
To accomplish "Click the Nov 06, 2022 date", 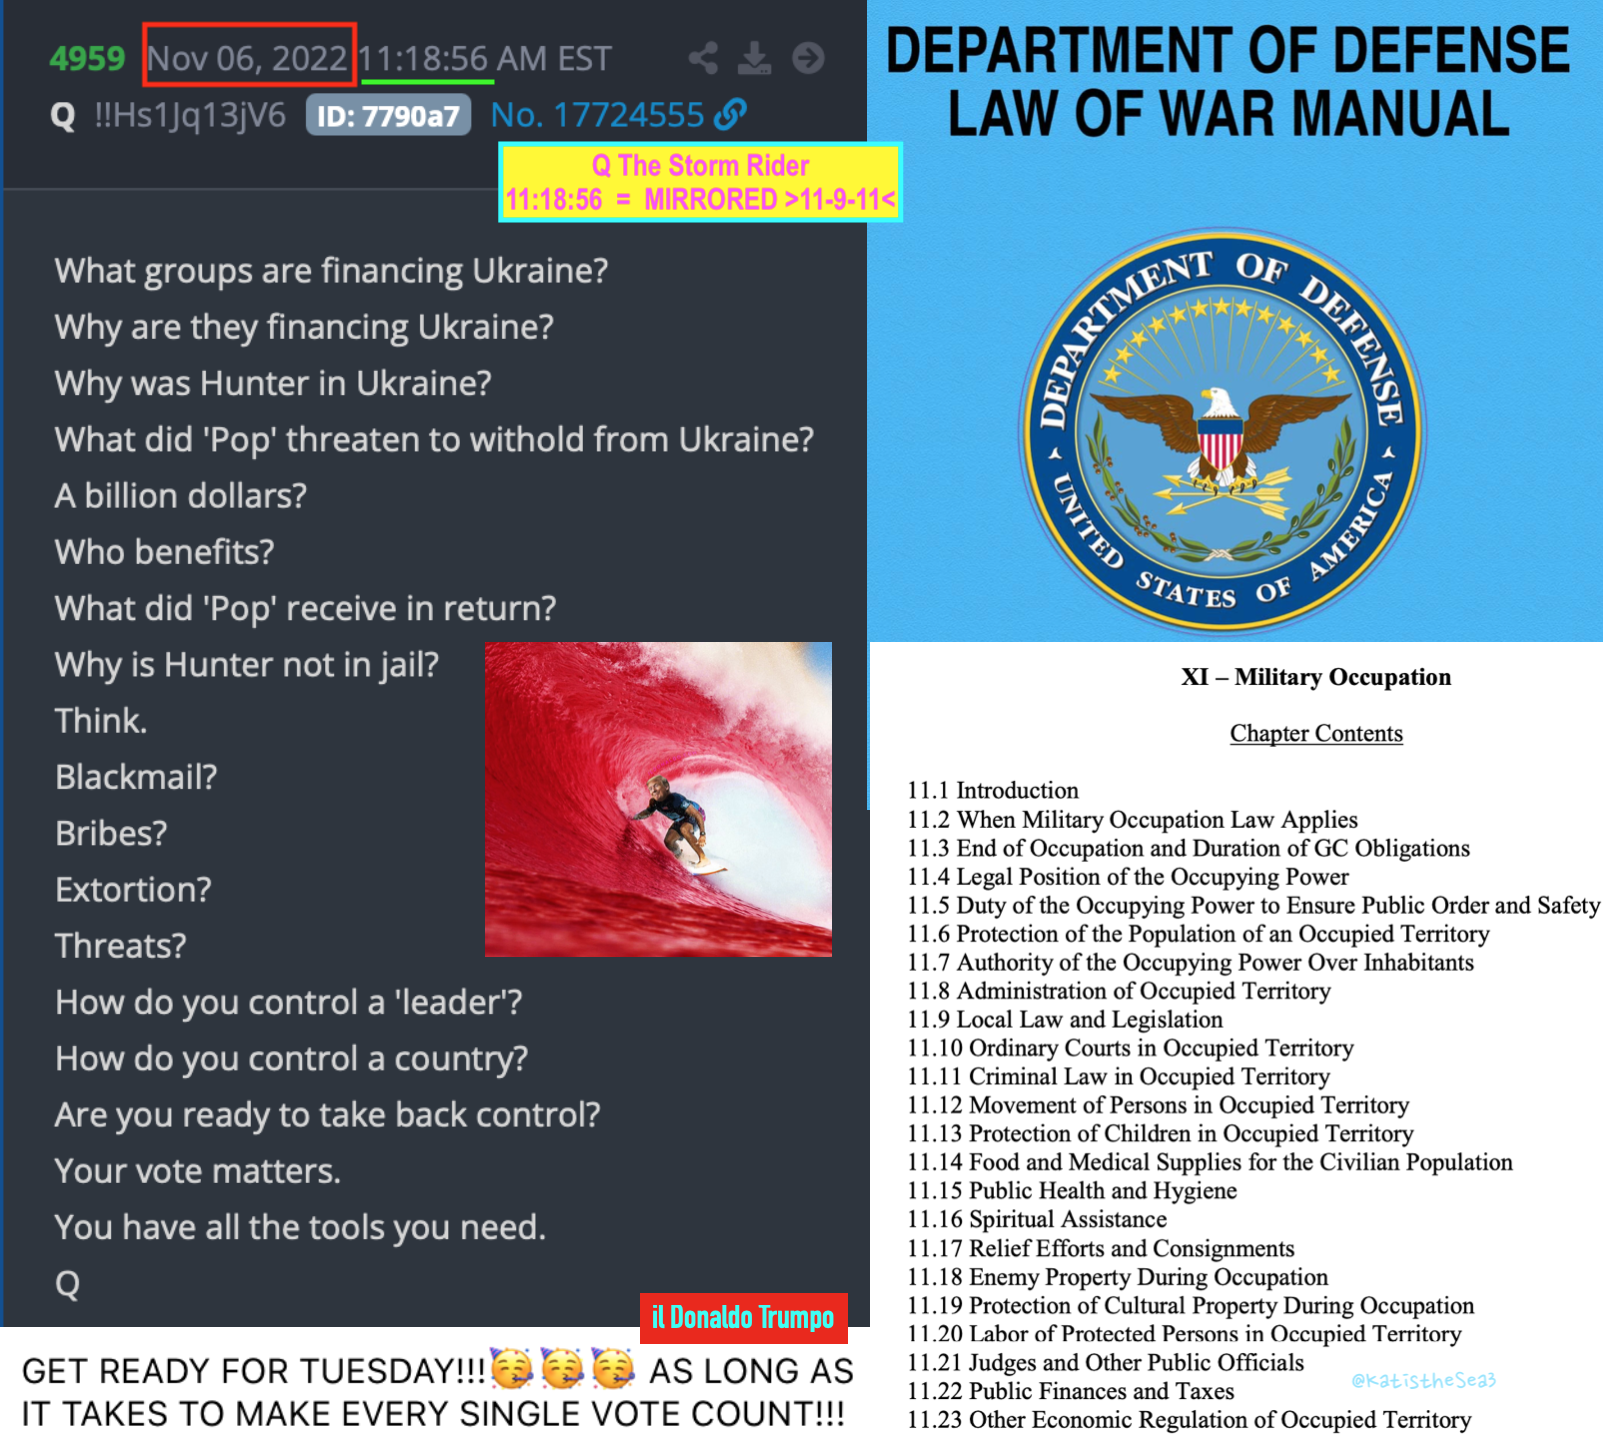I will [x=248, y=58].
